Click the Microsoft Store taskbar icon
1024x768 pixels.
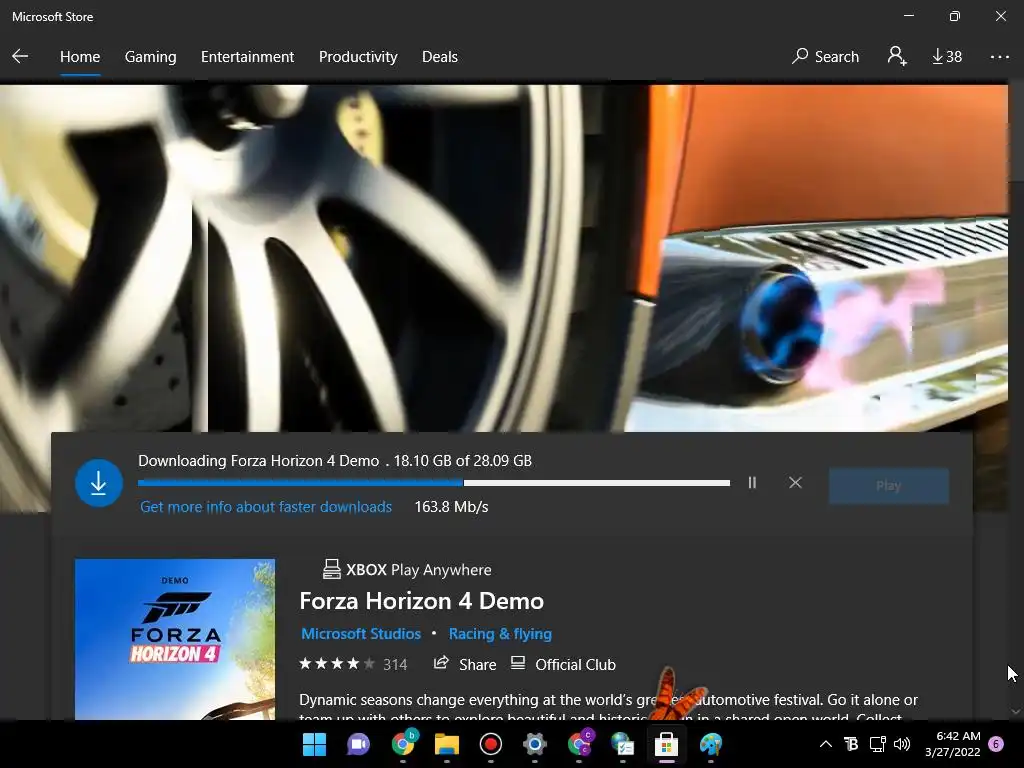pos(666,744)
